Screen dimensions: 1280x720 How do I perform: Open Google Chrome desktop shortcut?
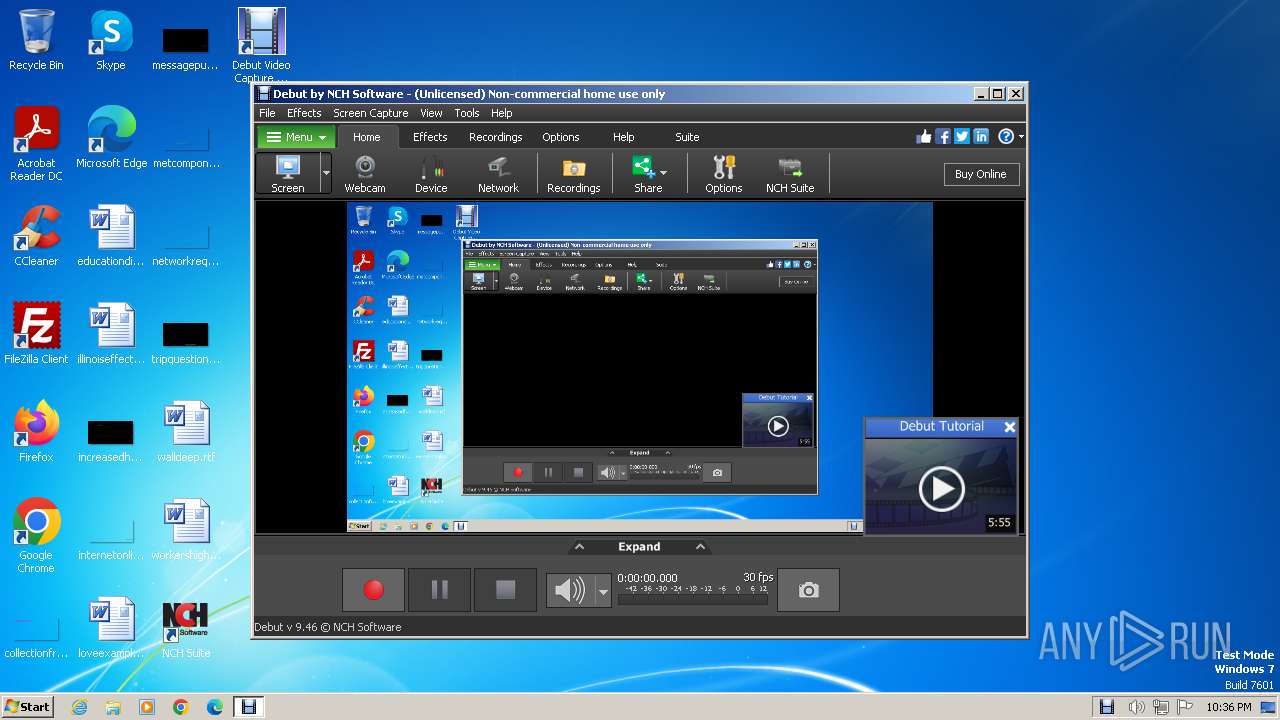[x=36, y=537]
